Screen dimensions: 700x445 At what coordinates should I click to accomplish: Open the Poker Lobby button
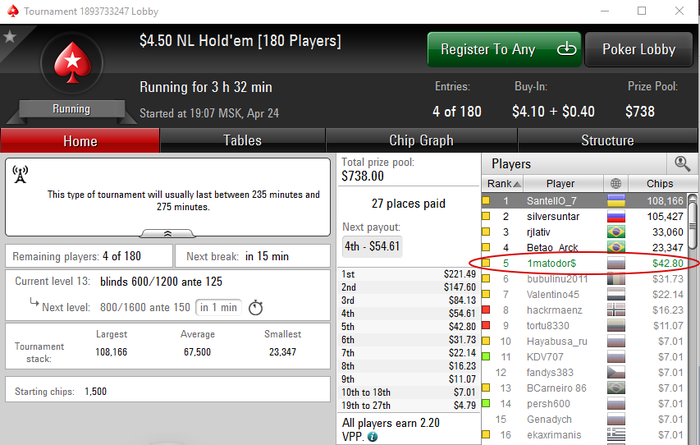click(x=638, y=49)
